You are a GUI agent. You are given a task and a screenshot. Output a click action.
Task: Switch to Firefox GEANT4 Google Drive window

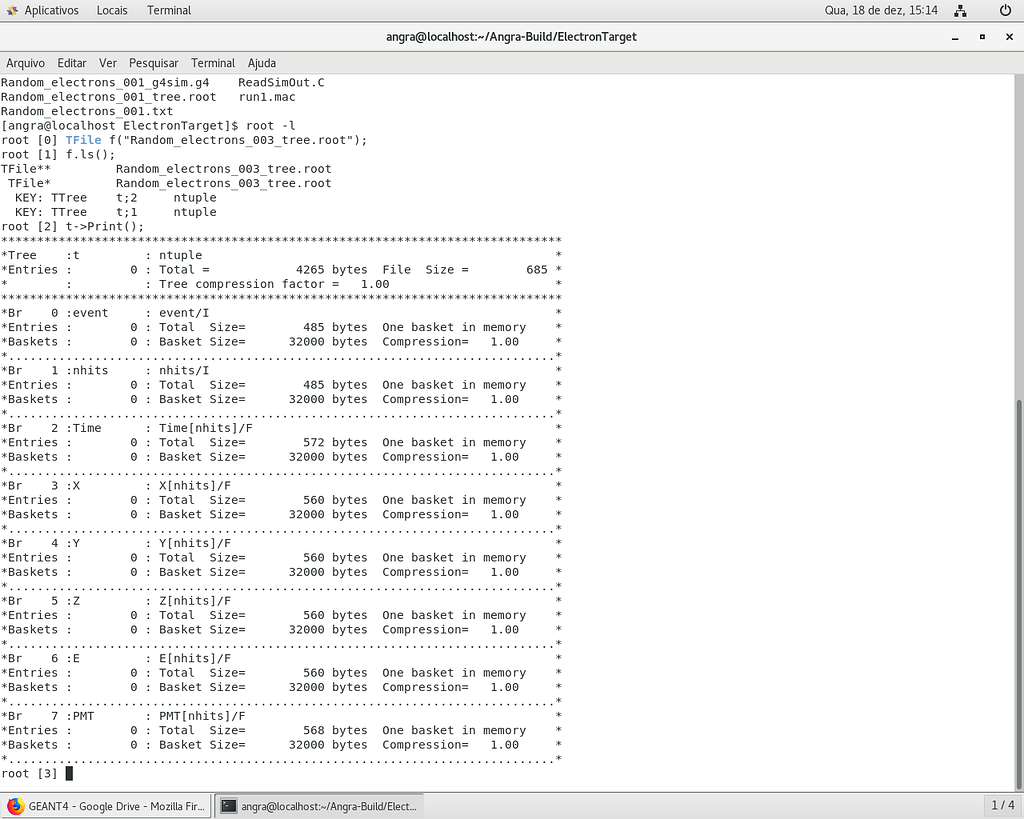coord(105,805)
